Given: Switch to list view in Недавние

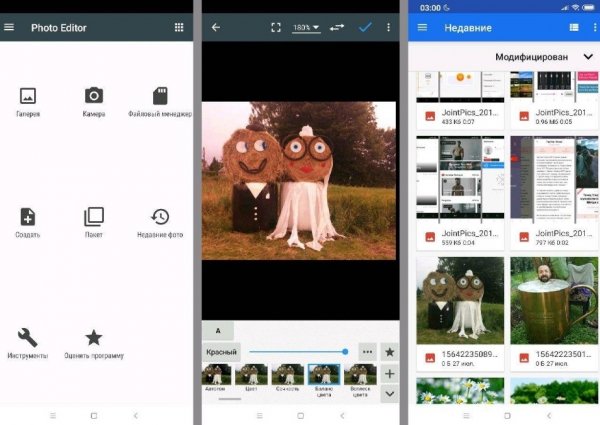Looking at the screenshot, I should click(574, 28).
